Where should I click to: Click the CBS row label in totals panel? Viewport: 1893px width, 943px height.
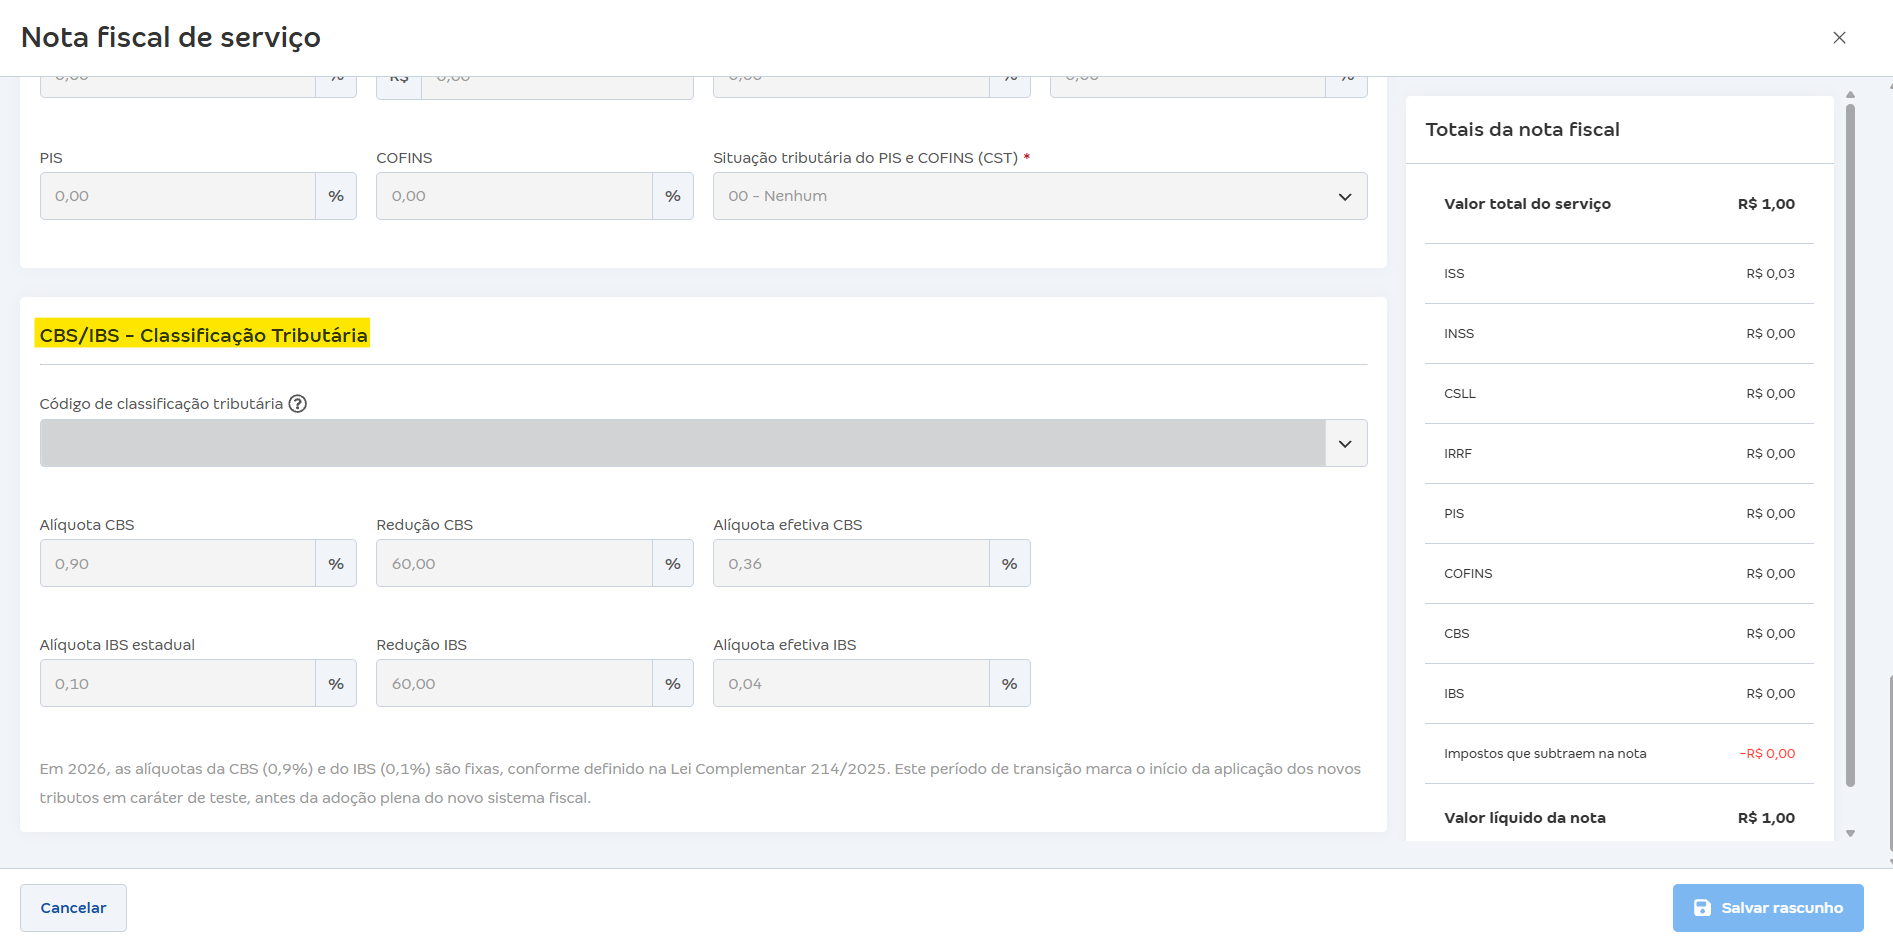click(x=1457, y=634)
